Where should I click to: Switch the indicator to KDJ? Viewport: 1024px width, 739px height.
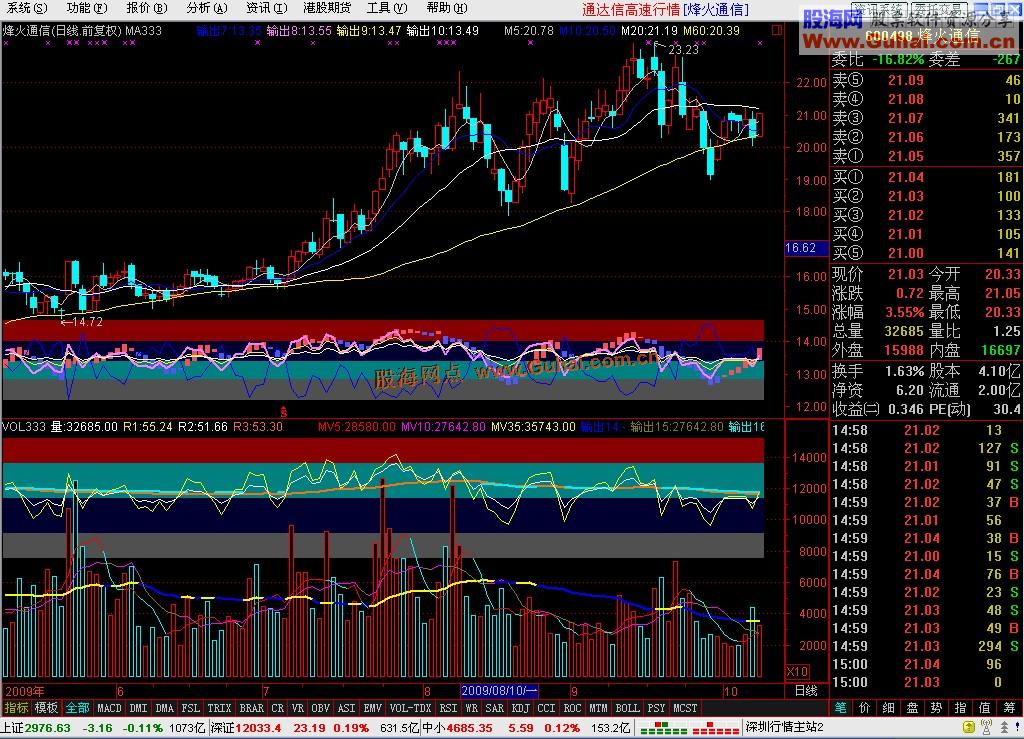[x=520, y=708]
